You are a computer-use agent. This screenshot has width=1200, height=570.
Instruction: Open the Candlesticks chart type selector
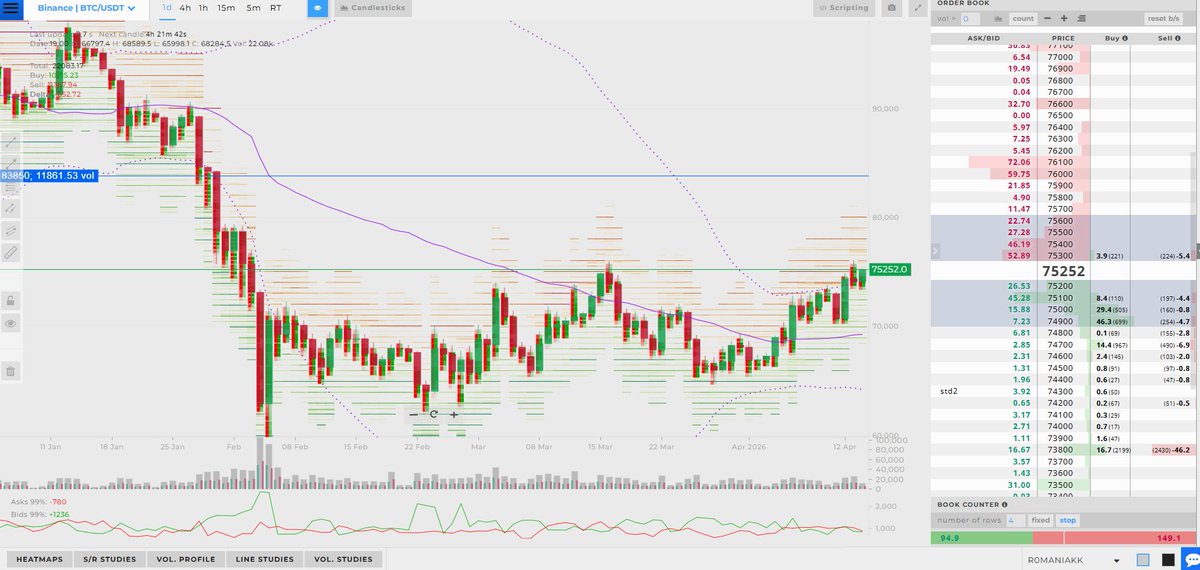click(371, 8)
